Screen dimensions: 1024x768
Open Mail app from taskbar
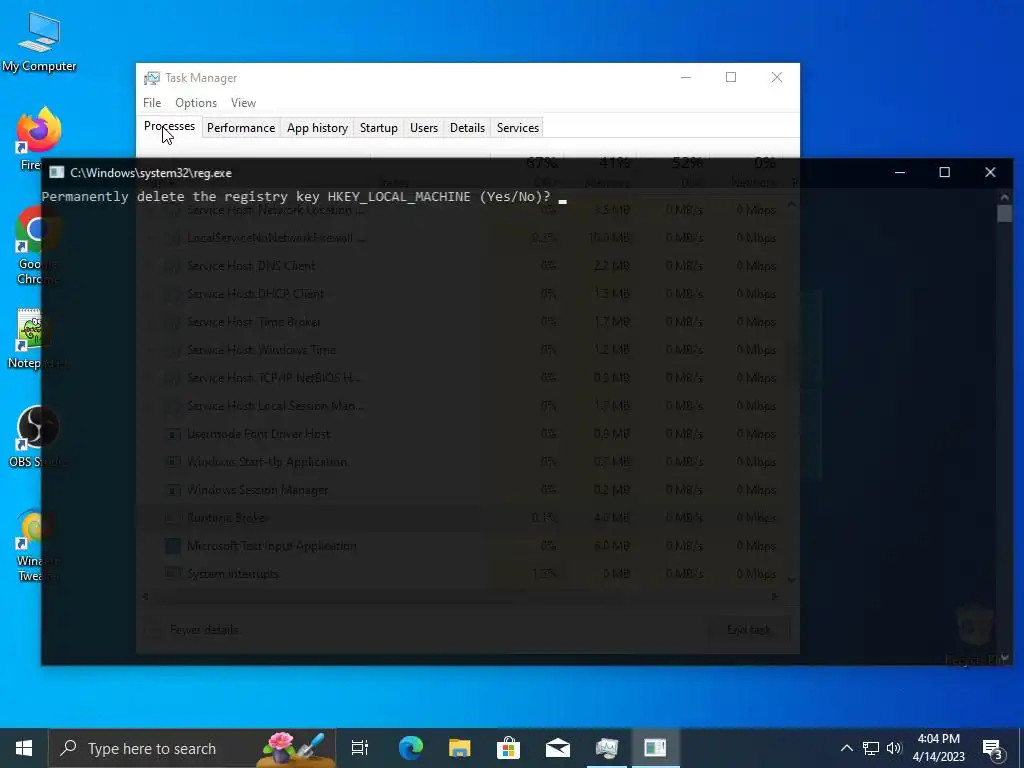pyautogui.click(x=558, y=748)
